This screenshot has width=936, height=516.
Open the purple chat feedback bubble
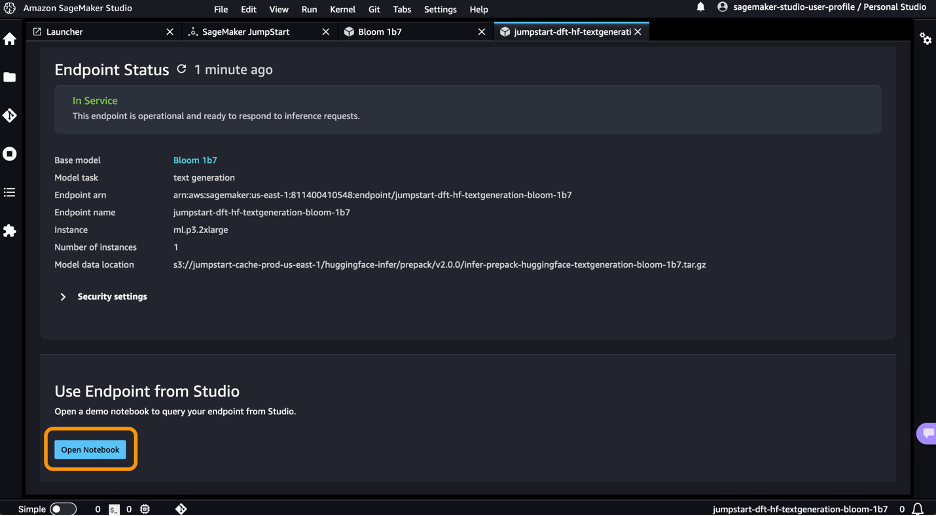(x=927, y=434)
